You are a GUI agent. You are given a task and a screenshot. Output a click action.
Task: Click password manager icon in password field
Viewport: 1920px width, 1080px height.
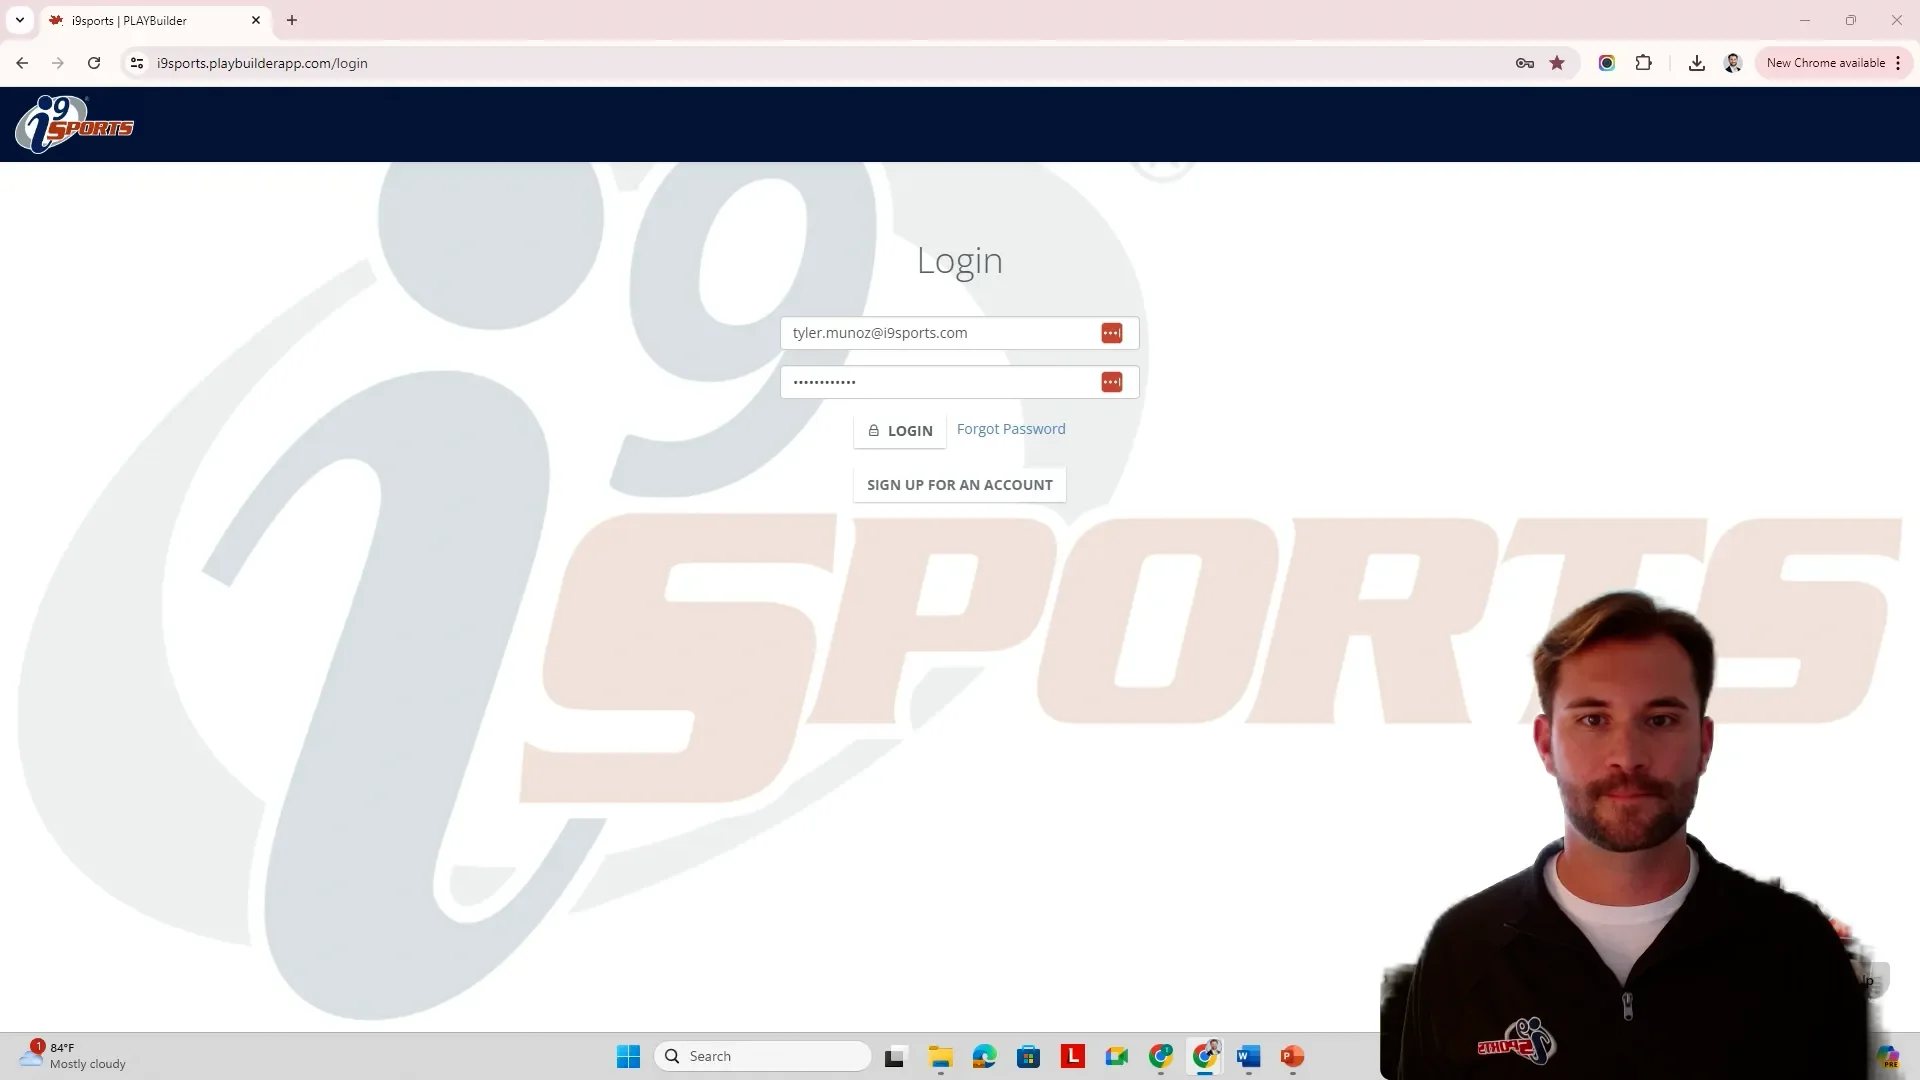1111,382
